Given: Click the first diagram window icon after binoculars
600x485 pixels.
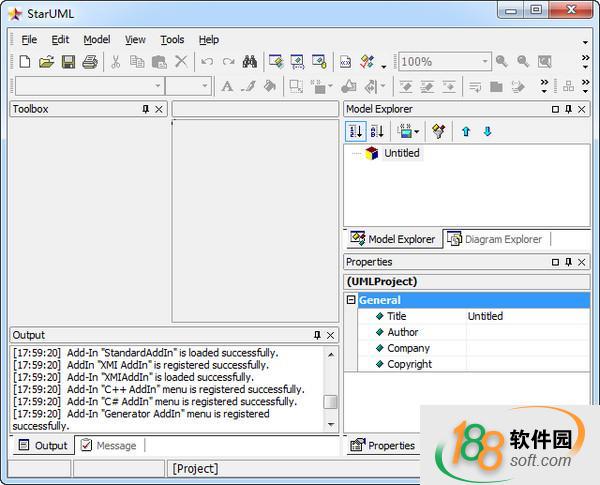Looking at the screenshot, I should point(276,62).
